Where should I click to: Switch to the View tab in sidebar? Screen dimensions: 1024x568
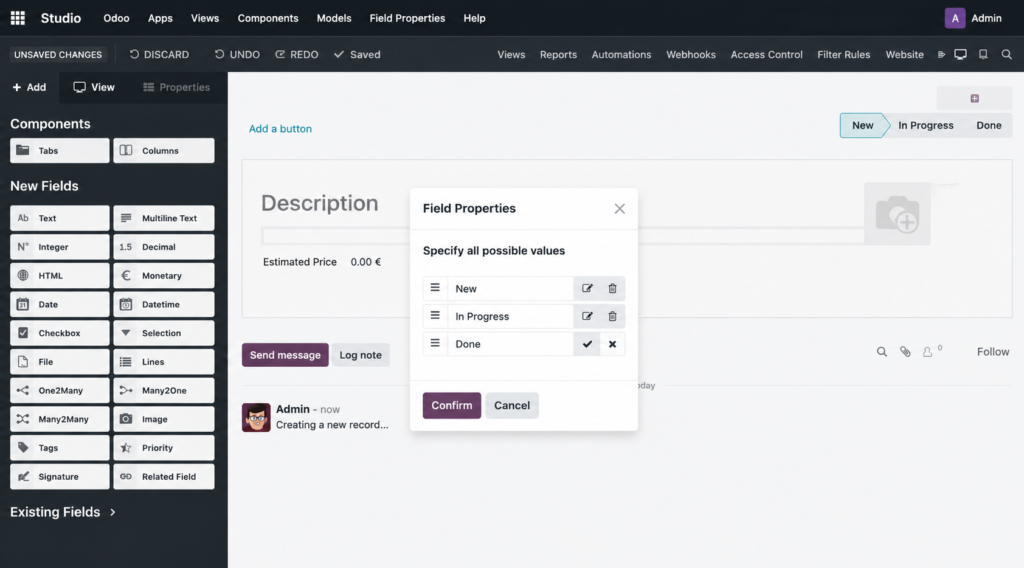(x=94, y=87)
